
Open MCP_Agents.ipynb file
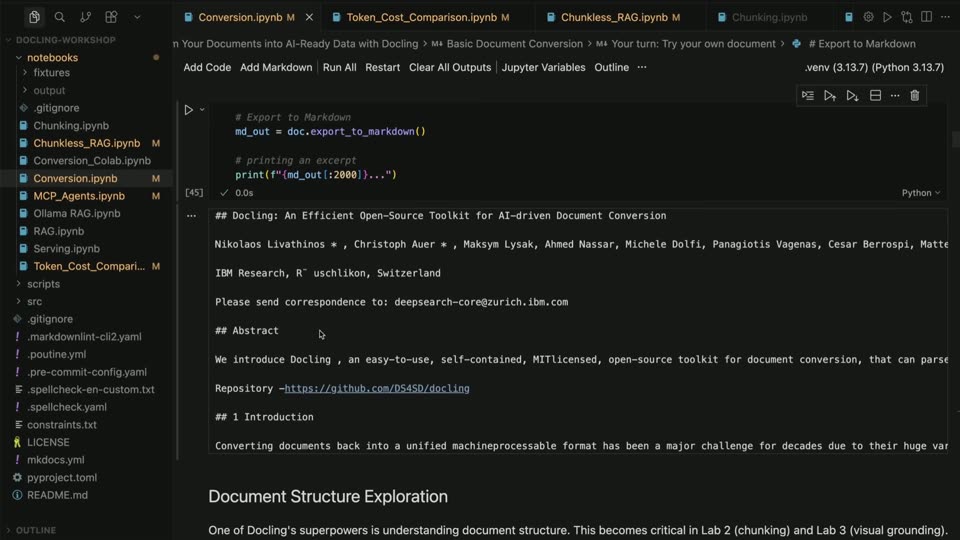(x=79, y=196)
